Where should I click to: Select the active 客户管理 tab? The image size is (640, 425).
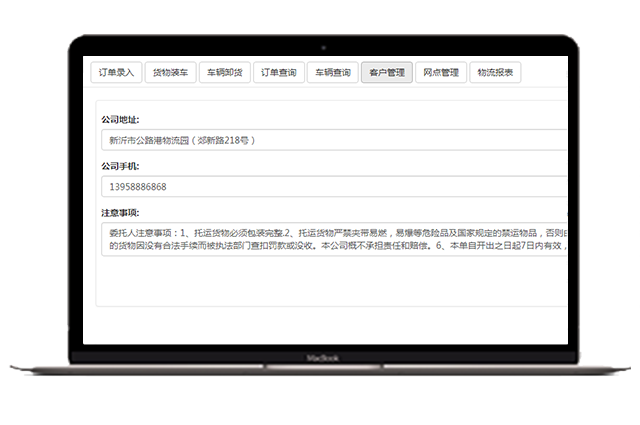pos(387,73)
